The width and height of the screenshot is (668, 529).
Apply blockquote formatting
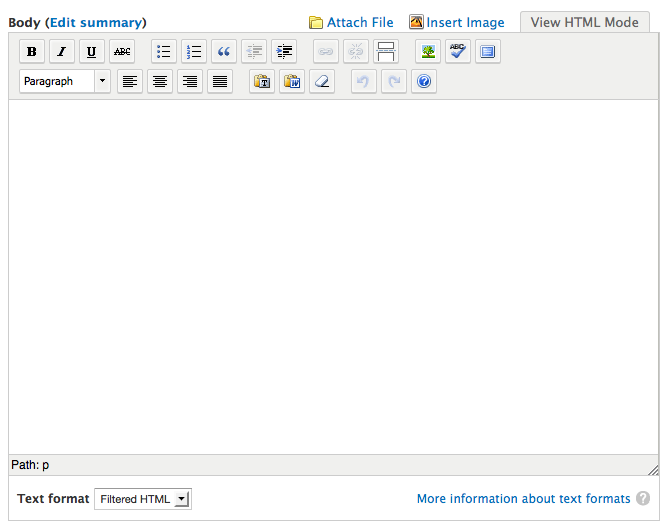tap(224, 52)
